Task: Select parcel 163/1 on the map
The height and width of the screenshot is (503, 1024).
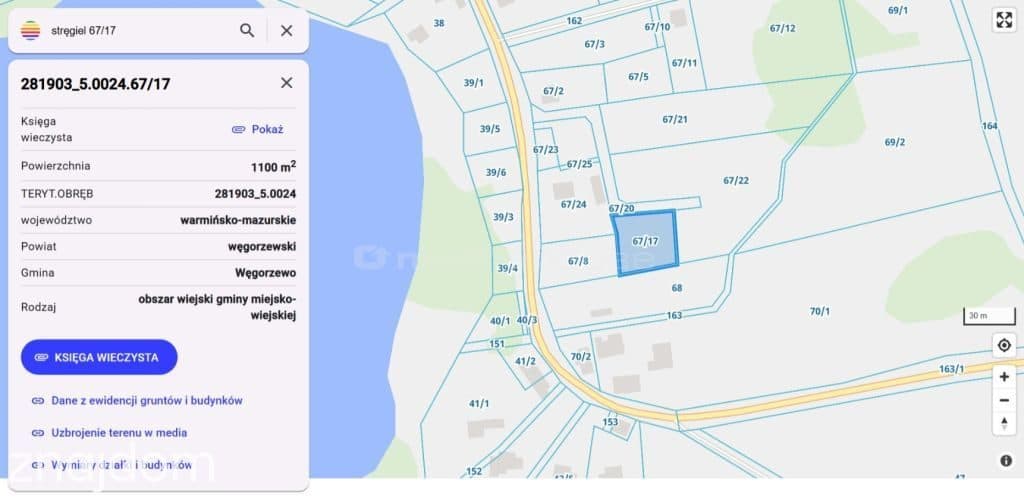Action: click(x=952, y=369)
